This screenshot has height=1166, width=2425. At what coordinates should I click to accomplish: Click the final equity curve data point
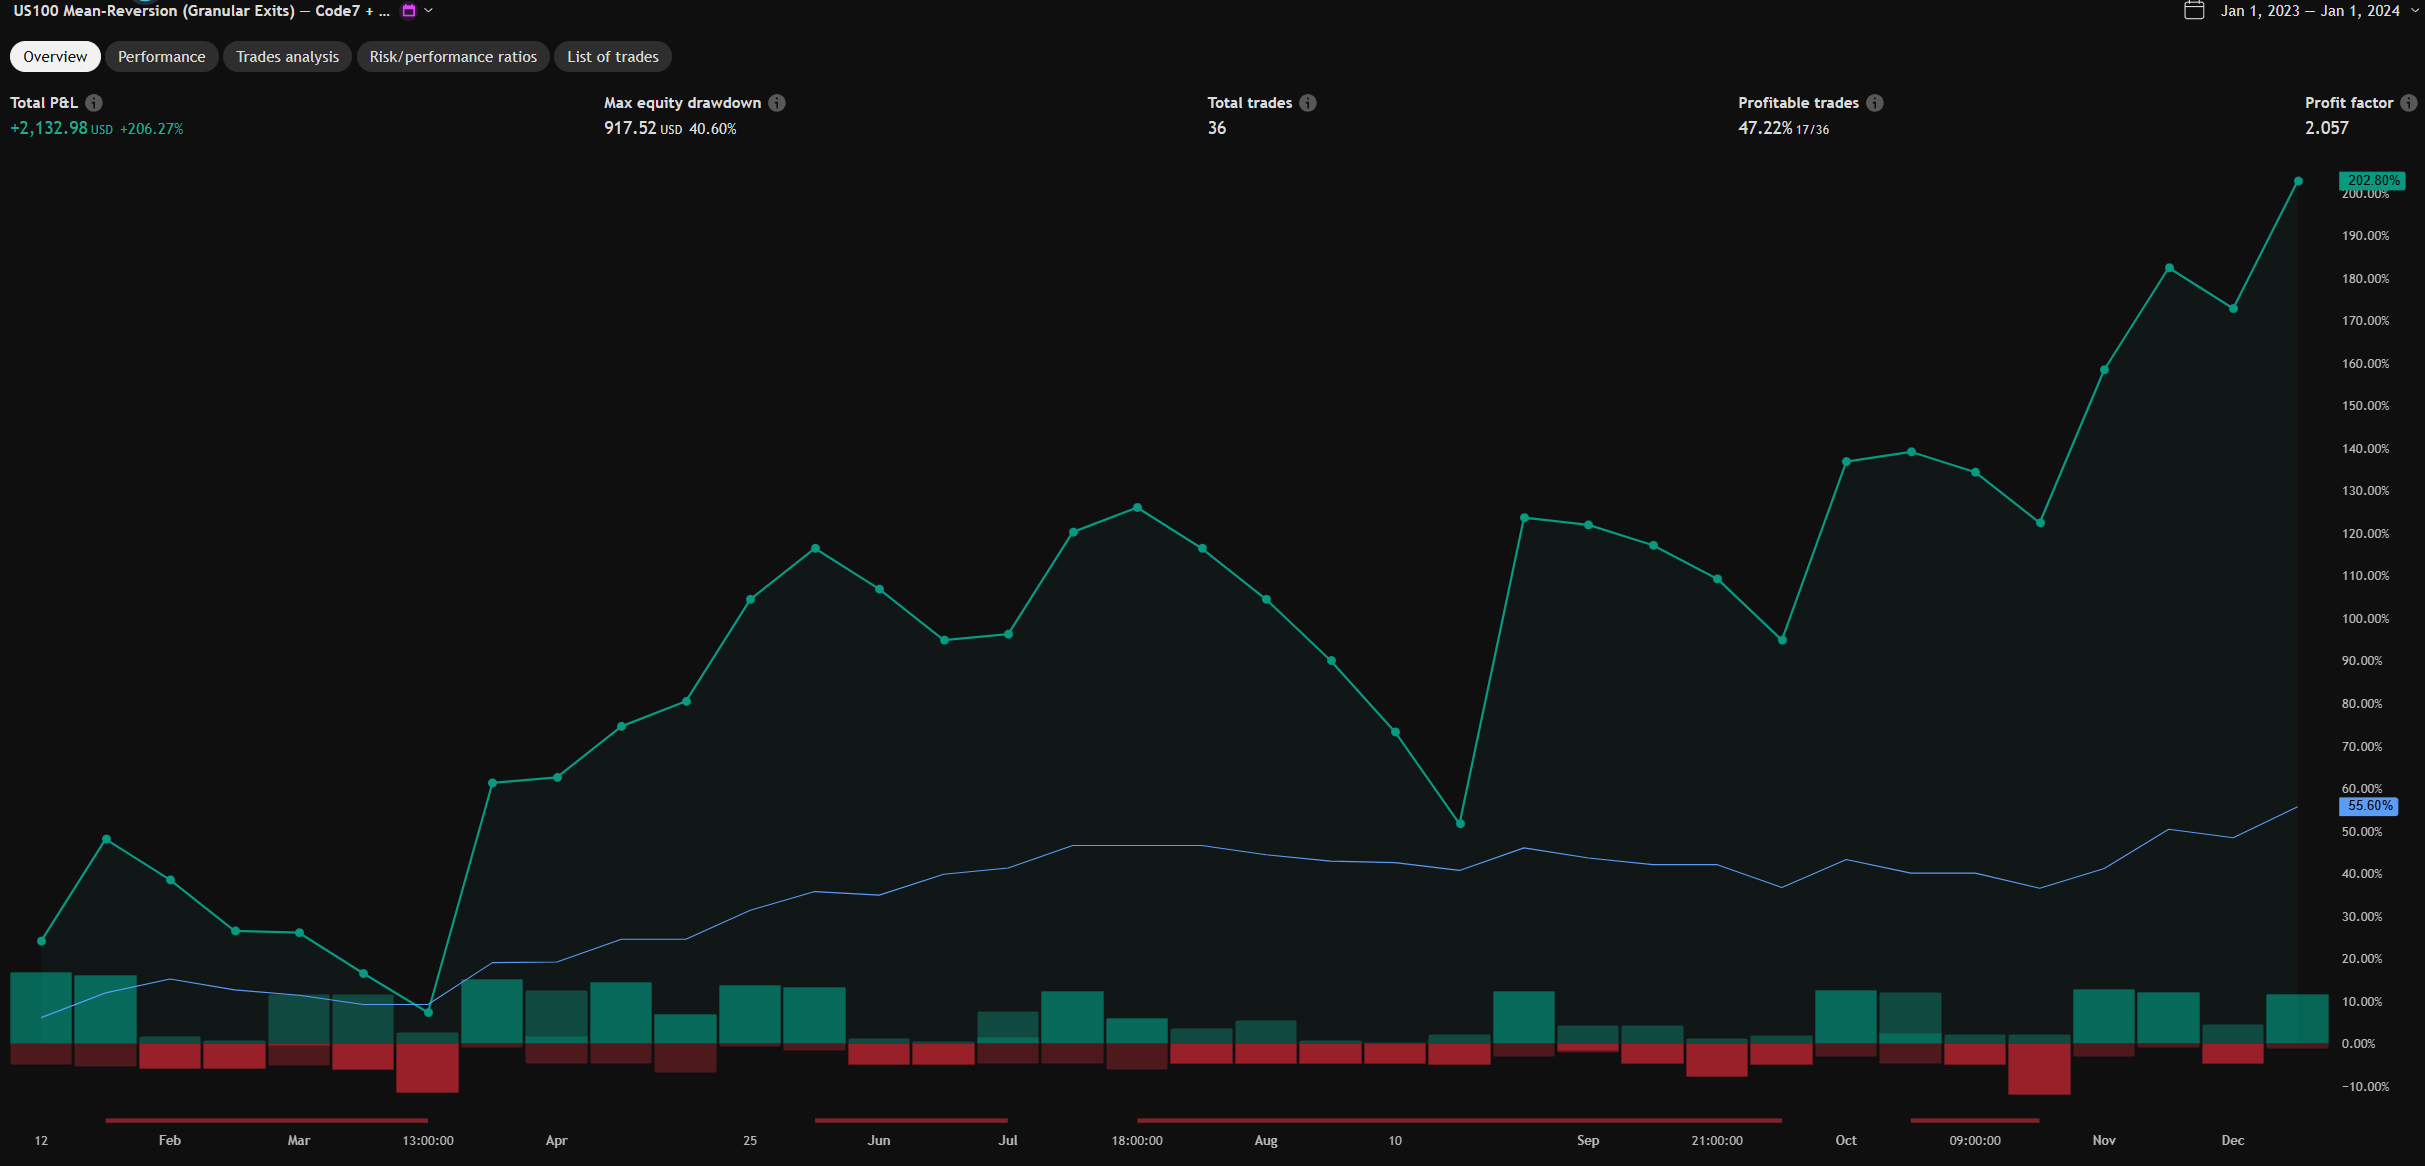click(x=2298, y=181)
